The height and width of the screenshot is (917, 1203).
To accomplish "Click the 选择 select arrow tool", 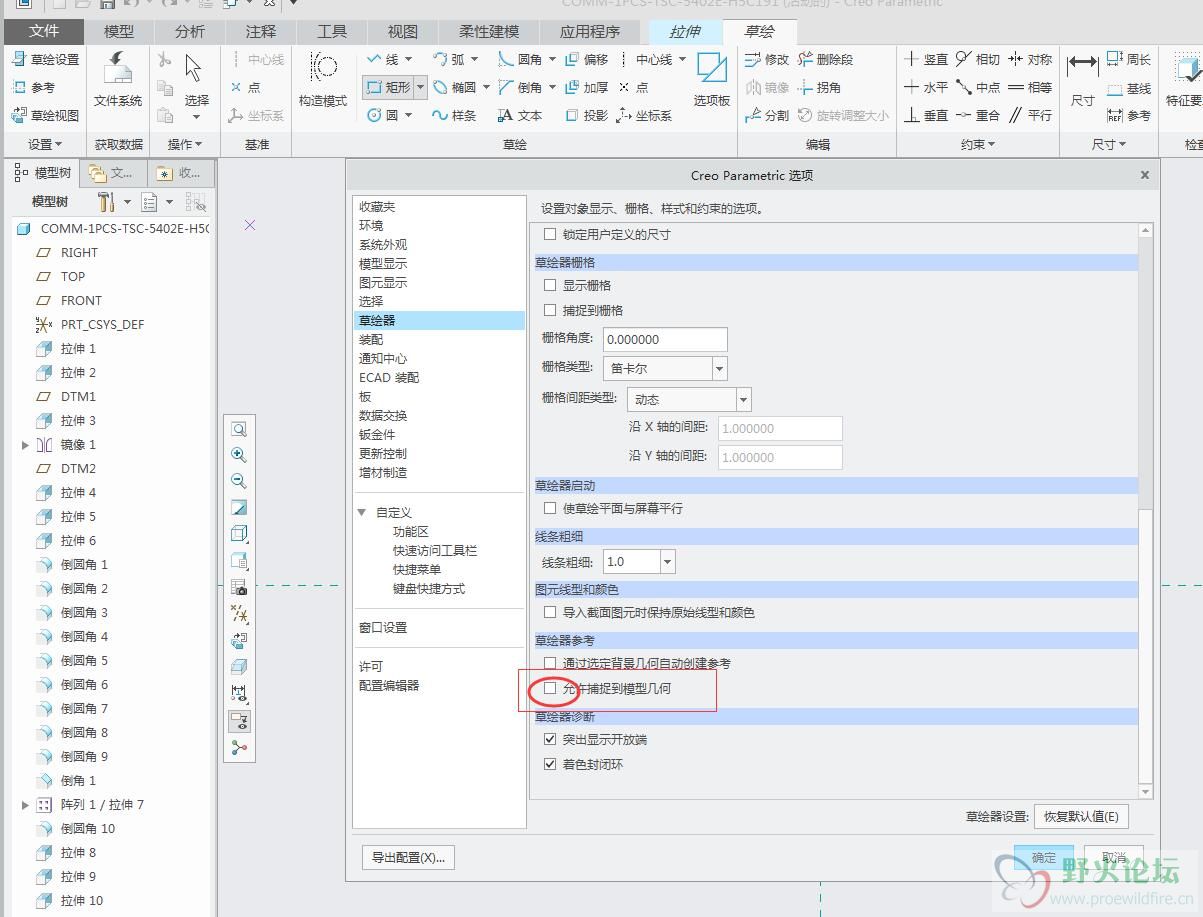I will [195, 80].
